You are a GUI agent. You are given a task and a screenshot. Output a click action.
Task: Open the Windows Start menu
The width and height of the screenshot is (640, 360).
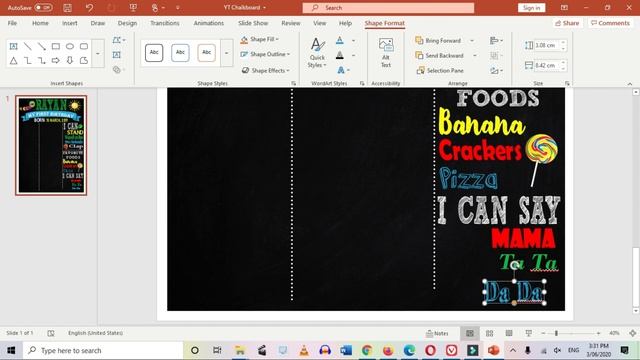click(x=11, y=351)
